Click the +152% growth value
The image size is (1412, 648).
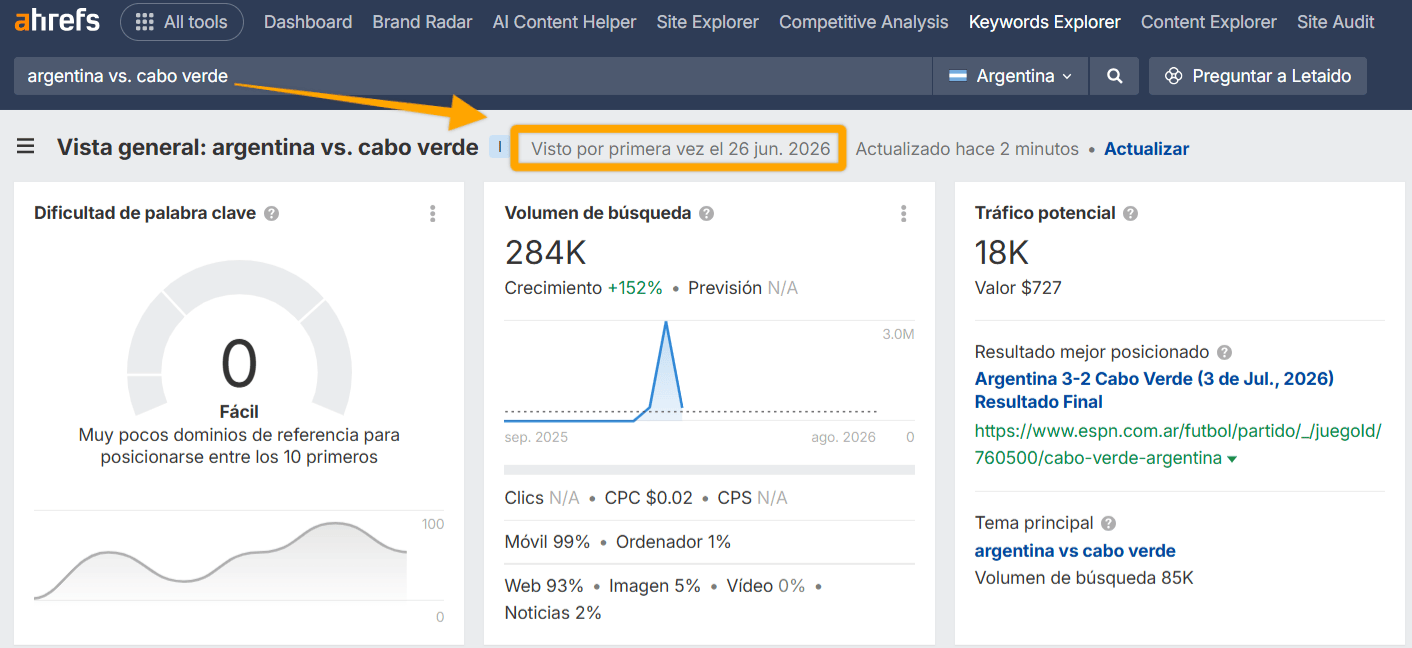click(635, 288)
